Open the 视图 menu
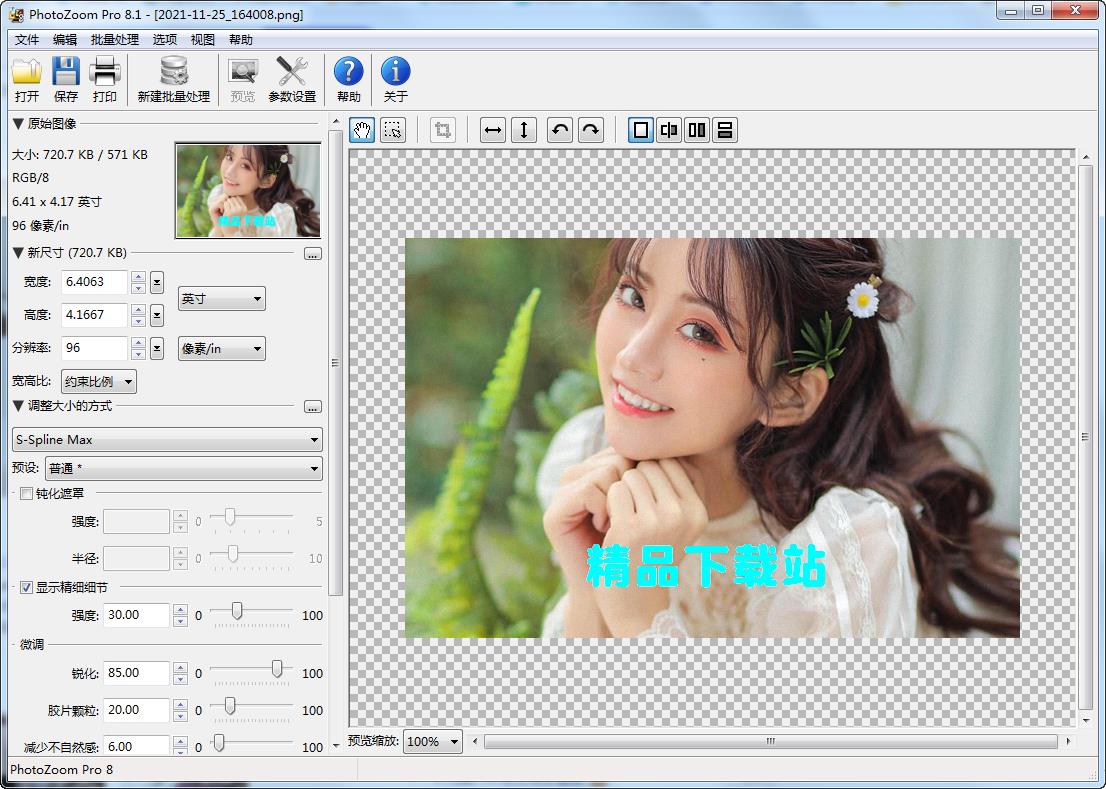 tap(203, 39)
